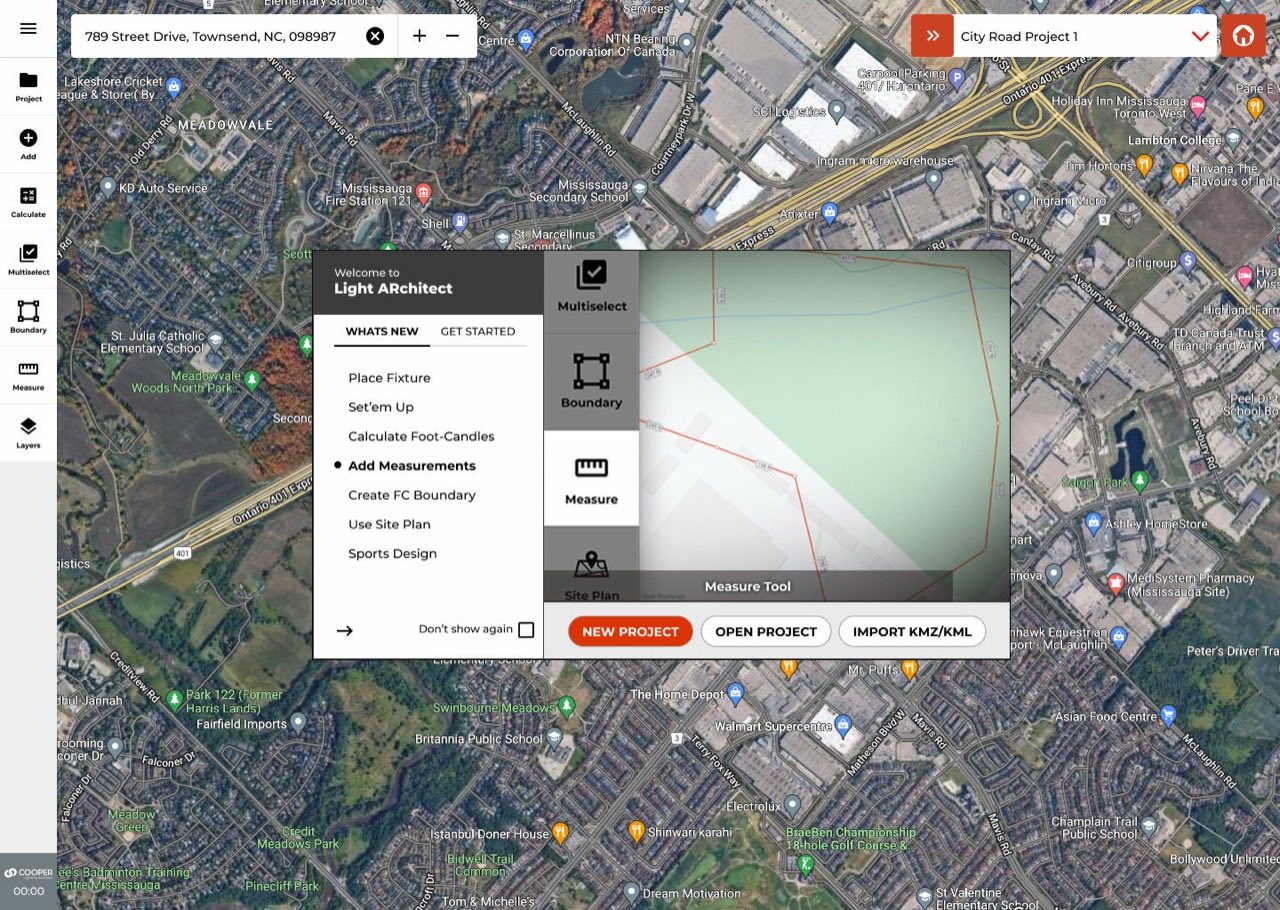
Task: Open the Layers panel from the sidebar
Action: 28,433
